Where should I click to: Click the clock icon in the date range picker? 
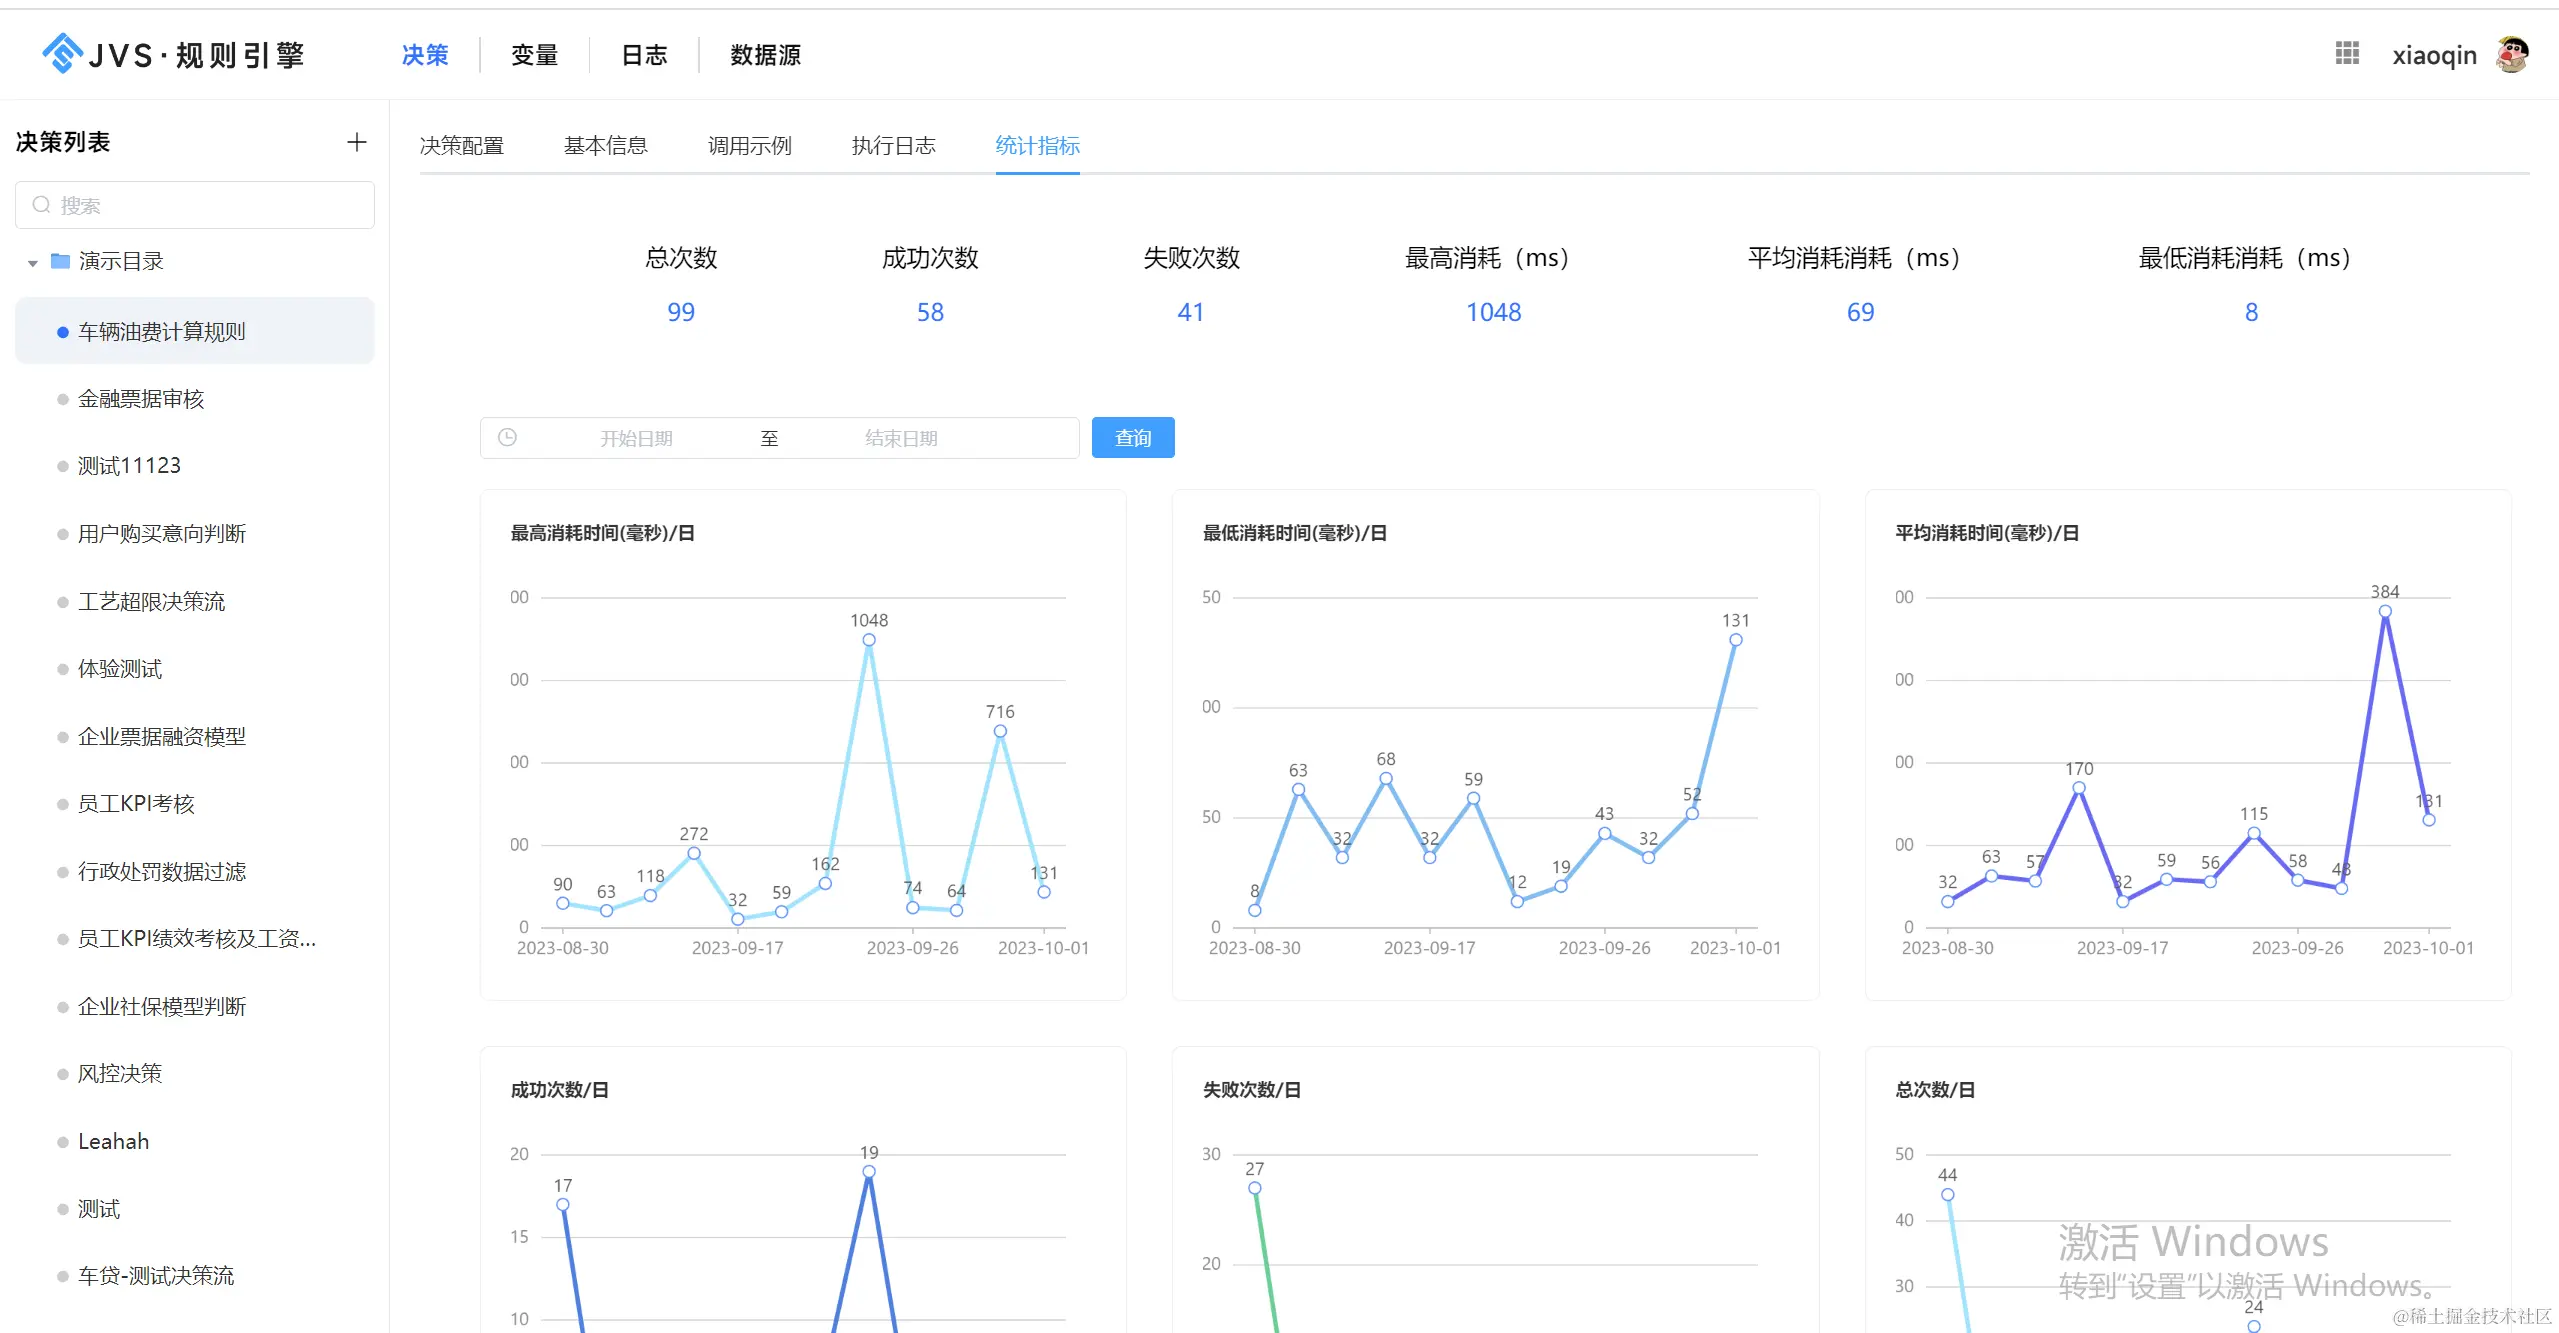(507, 437)
